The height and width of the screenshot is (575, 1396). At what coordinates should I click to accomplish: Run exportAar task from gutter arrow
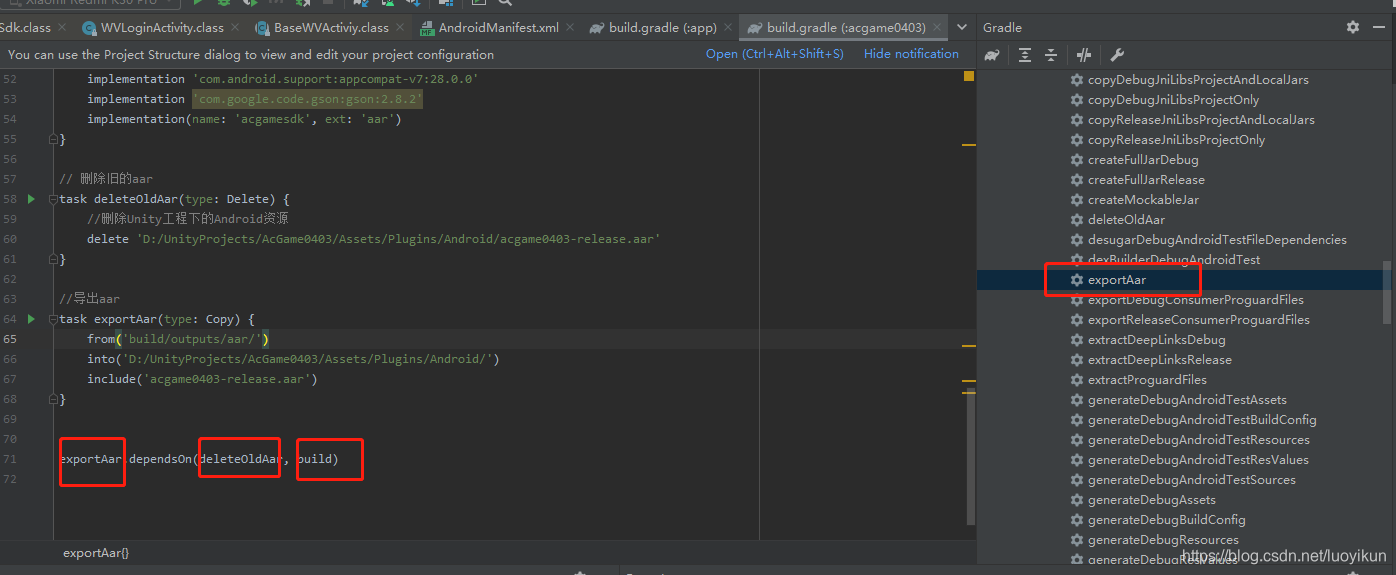coord(31,319)
